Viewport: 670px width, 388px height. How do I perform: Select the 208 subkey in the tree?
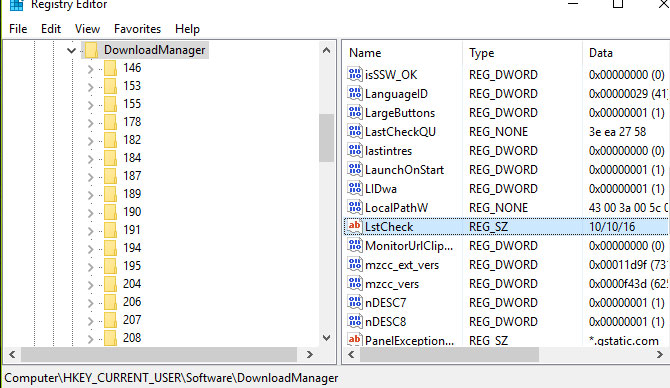[x=132, y=338]
